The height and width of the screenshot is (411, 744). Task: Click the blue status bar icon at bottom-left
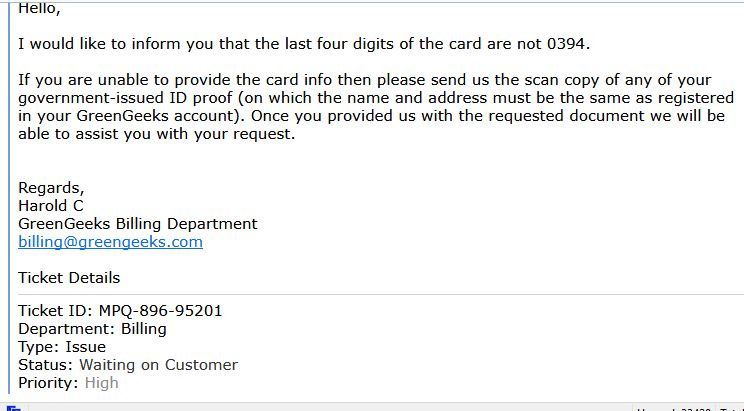pos(14,408)
